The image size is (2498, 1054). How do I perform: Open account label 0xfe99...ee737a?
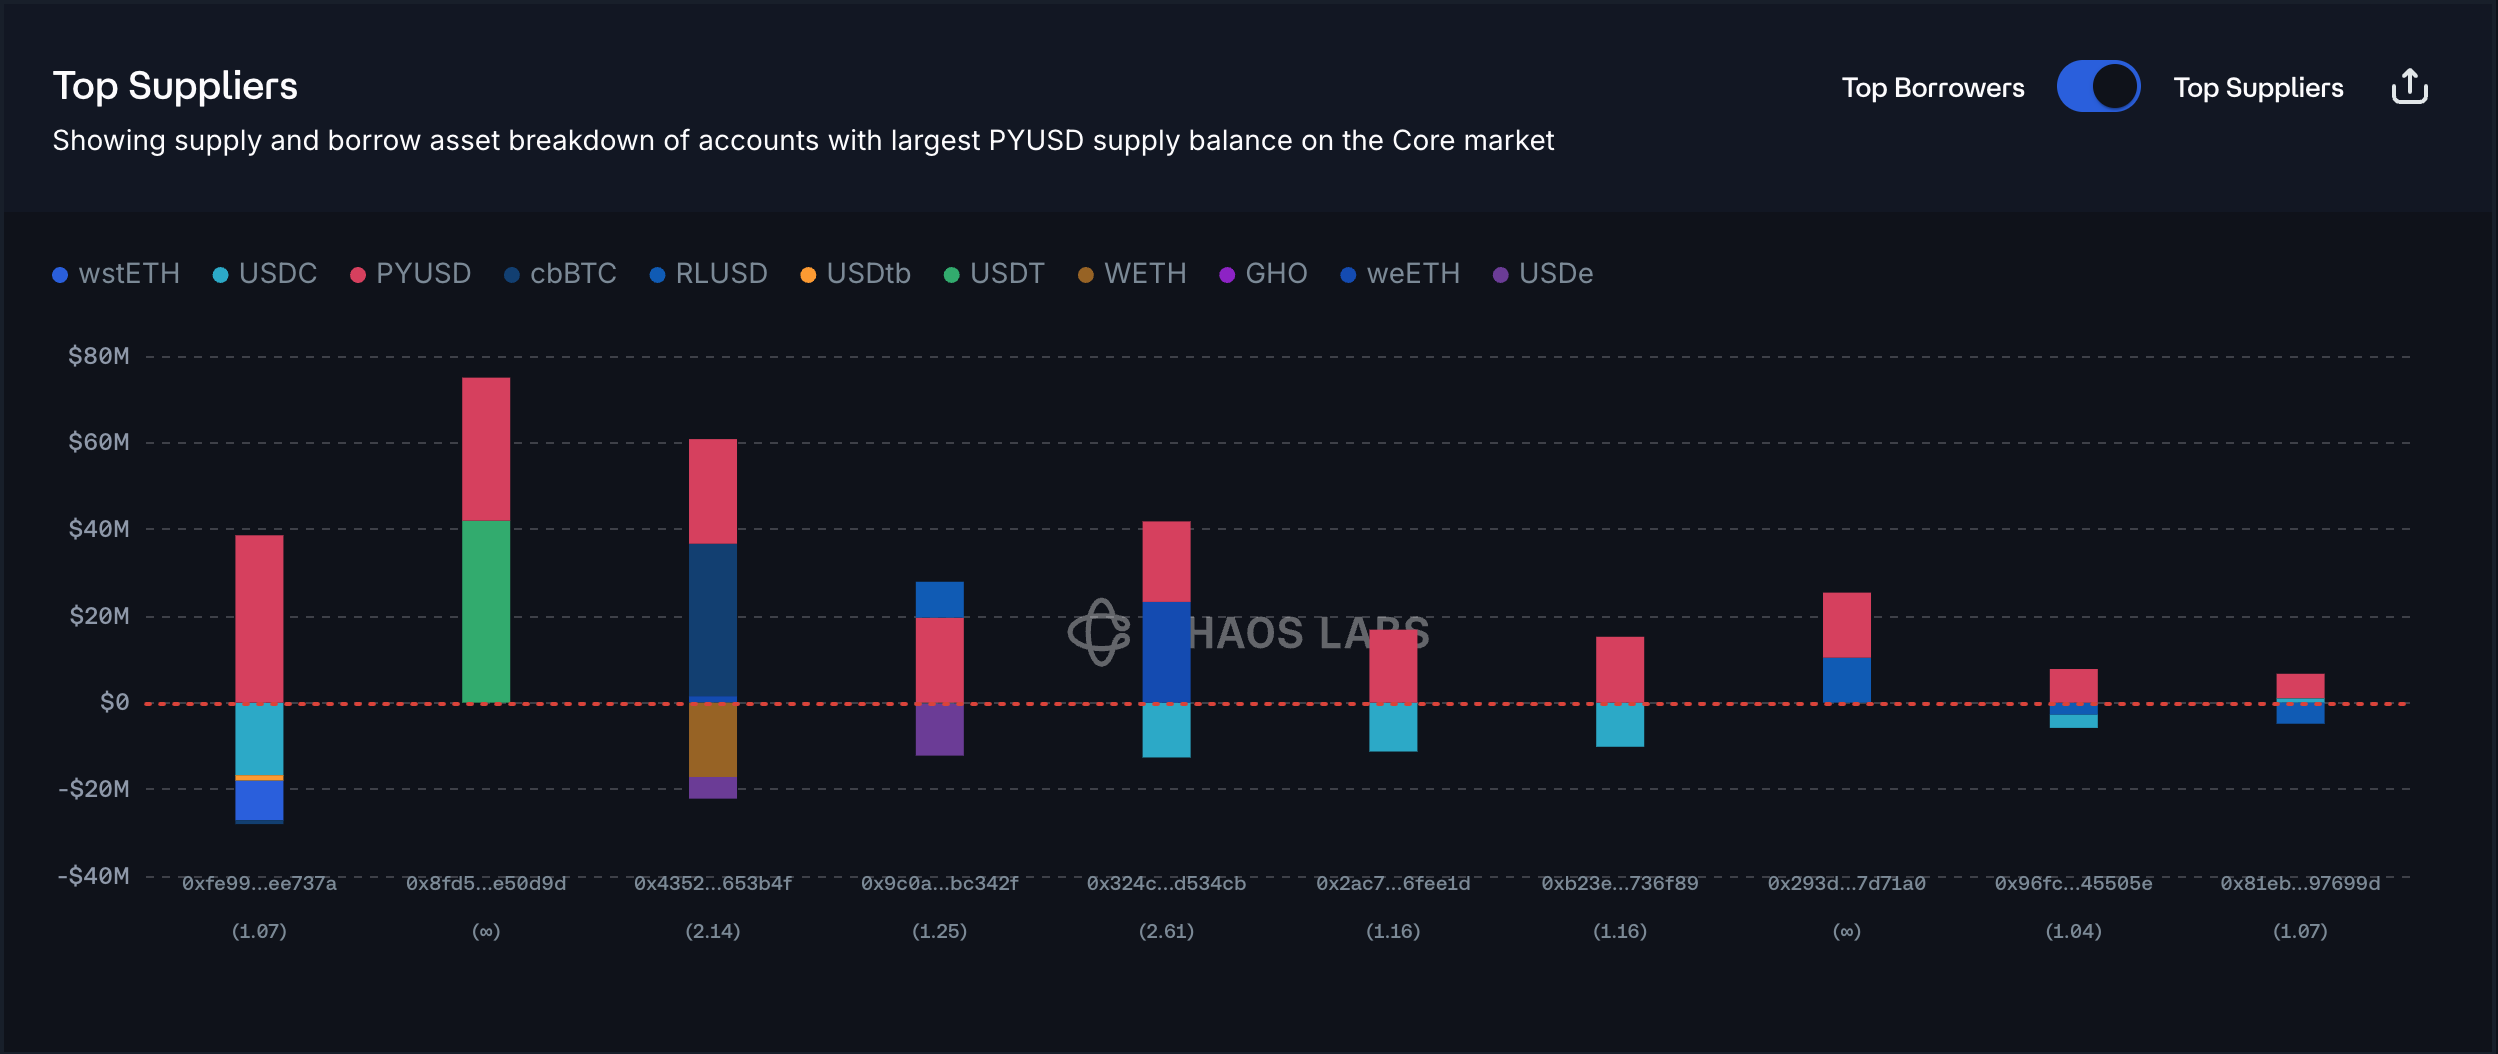(259, 884)
